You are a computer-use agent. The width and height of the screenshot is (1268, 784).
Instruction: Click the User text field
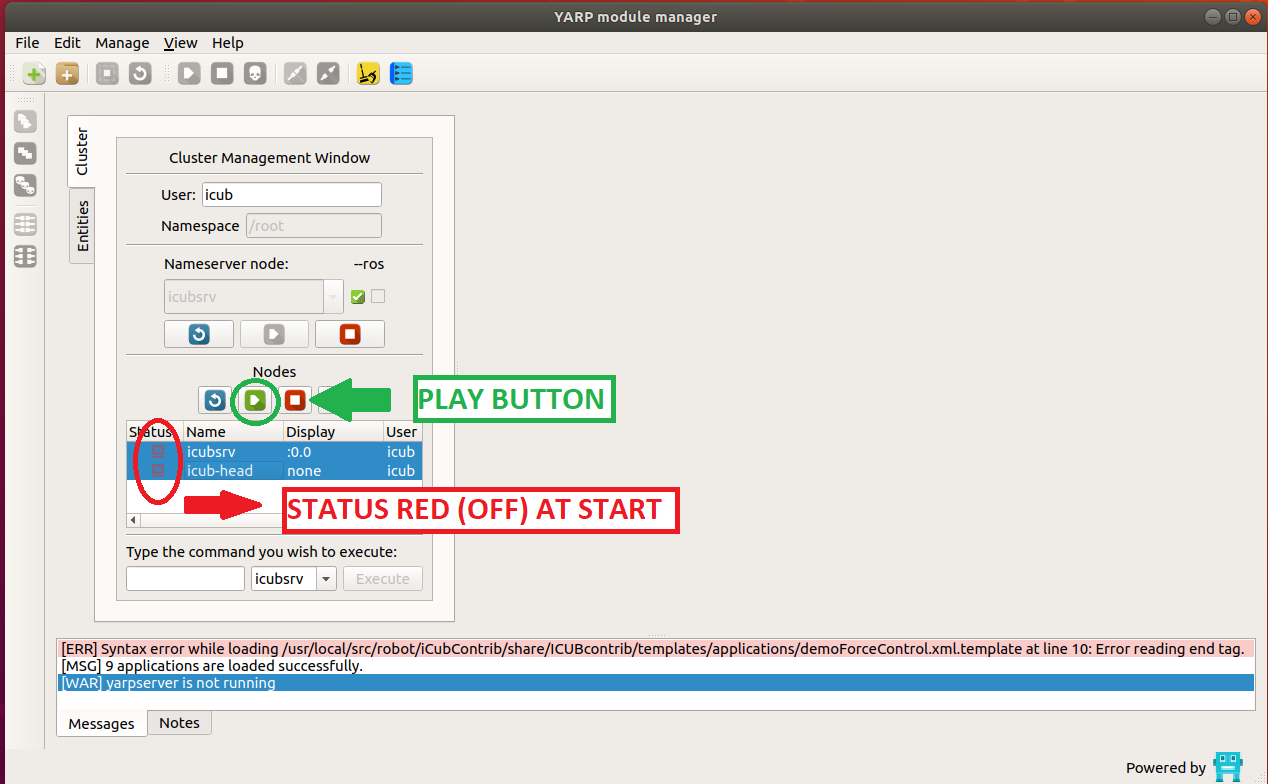click(291, 195)
